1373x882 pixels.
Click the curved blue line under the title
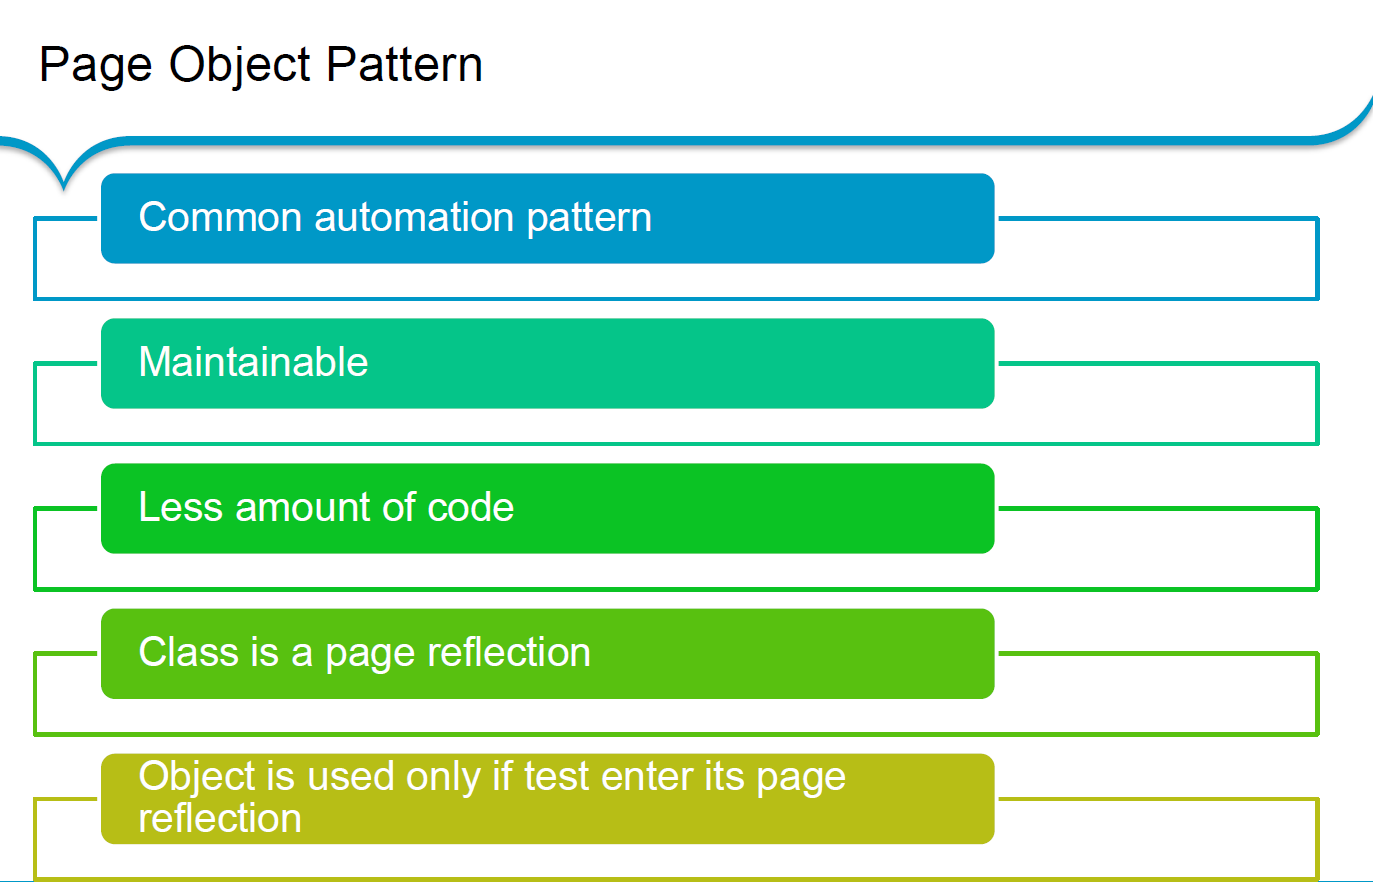pyautogui.click(x=700, y=141)
